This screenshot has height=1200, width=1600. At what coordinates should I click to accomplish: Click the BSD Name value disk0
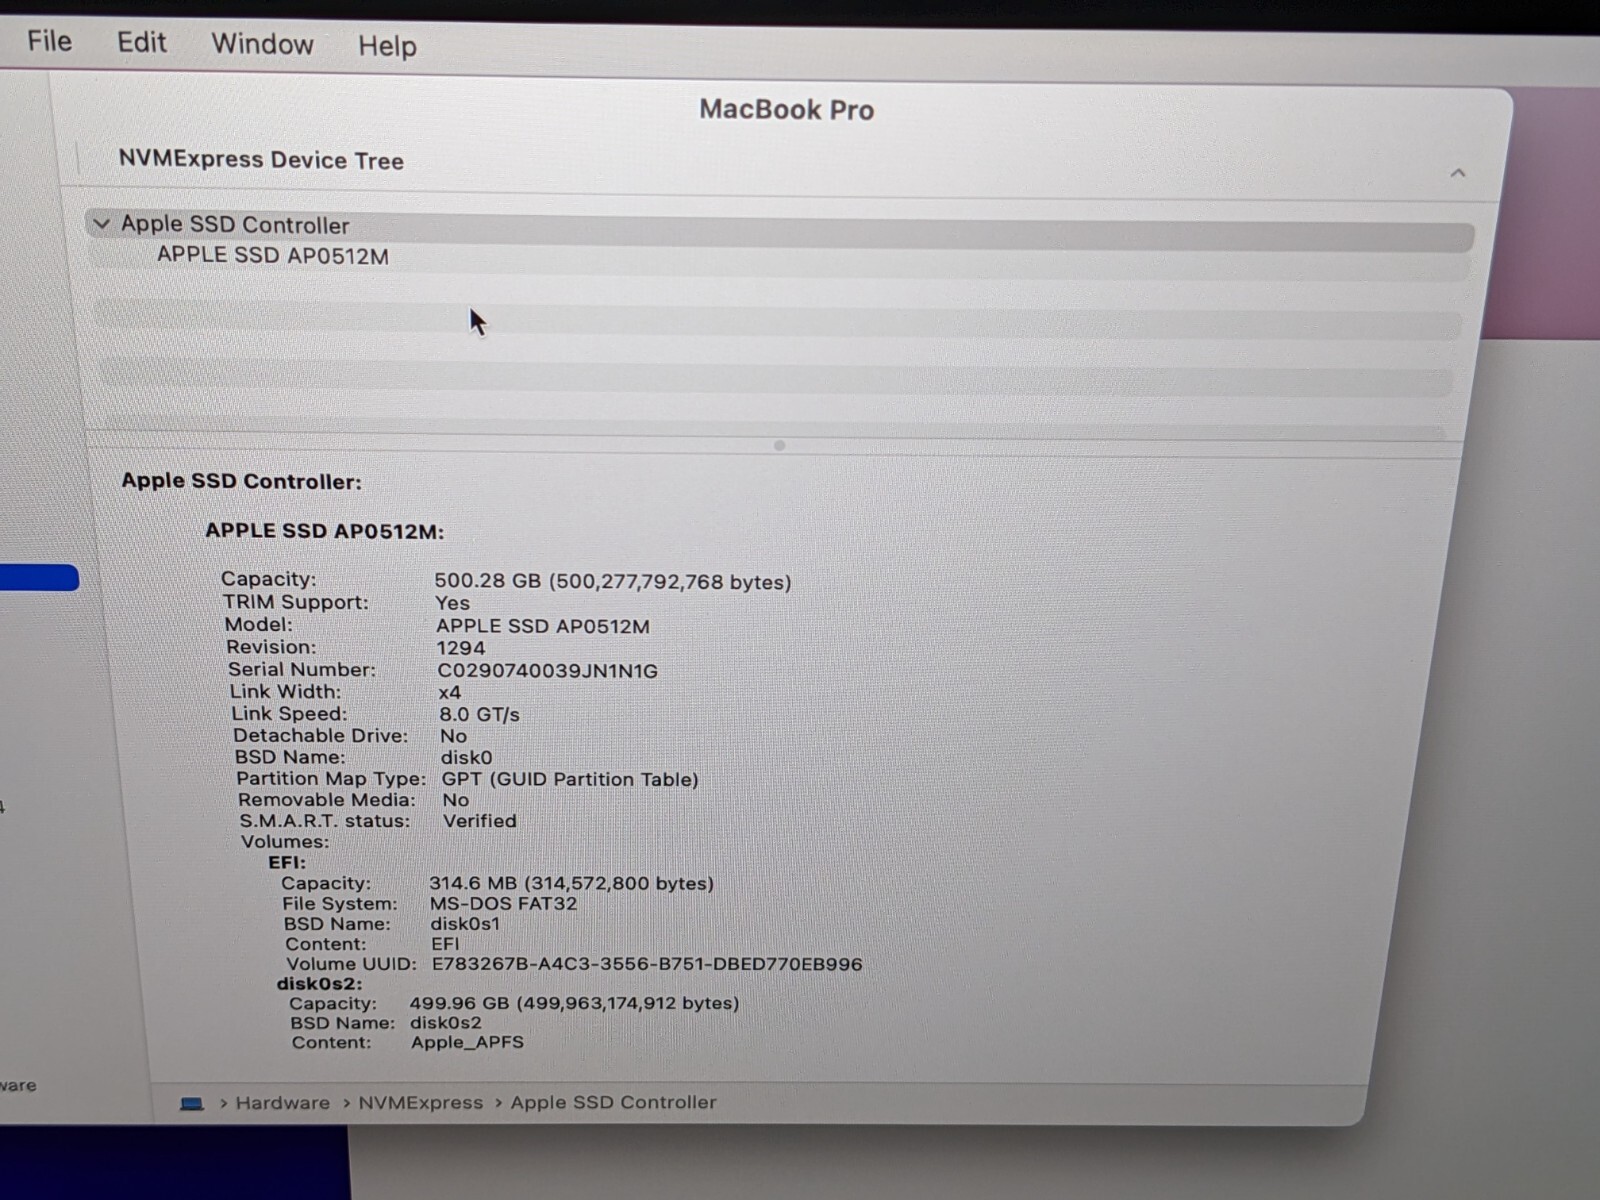(x=466, y=758)
